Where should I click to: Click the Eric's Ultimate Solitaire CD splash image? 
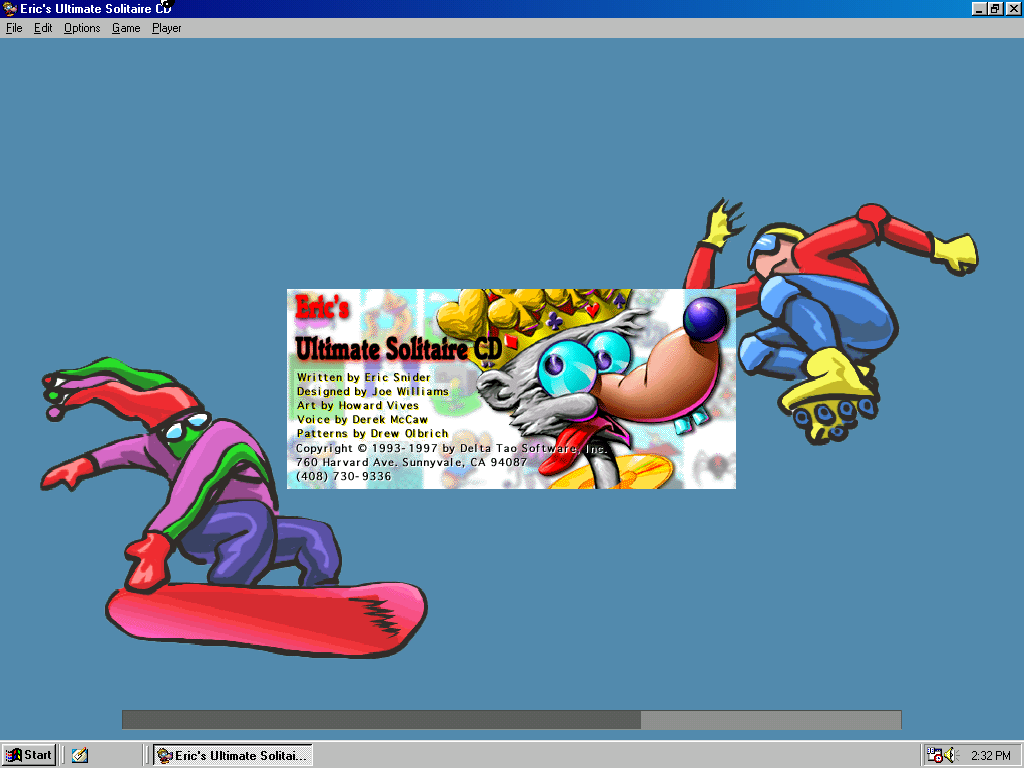tap(511, 389)
